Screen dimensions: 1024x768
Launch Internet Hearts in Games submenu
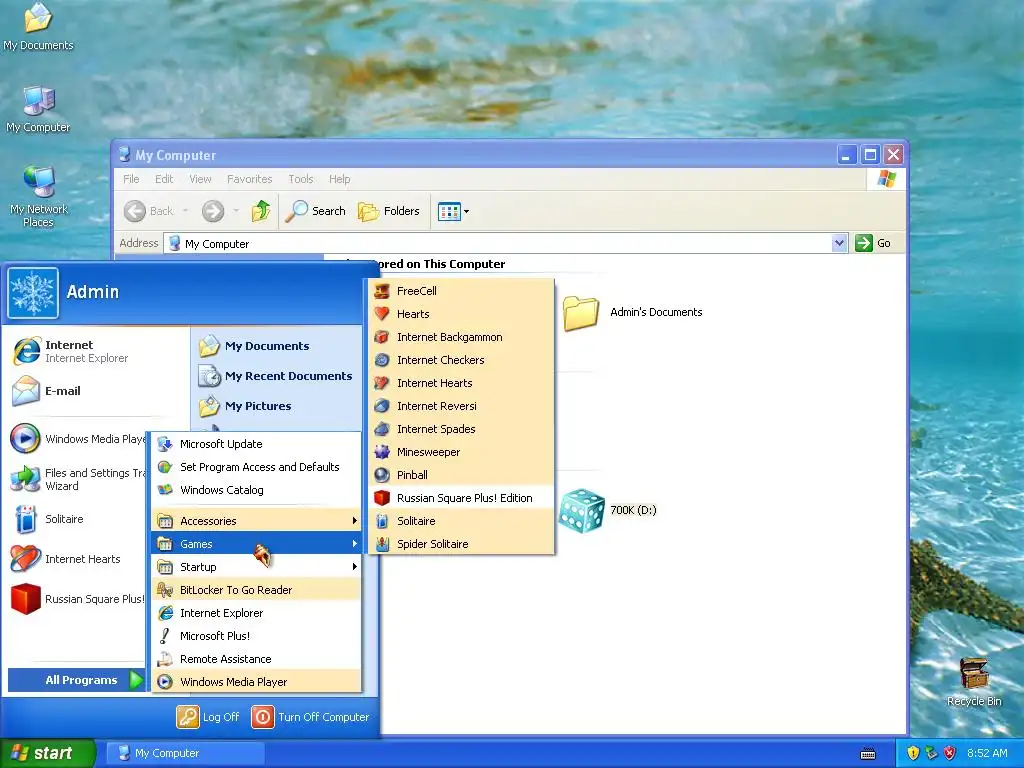pyautogui.click(x=461, y=383)
